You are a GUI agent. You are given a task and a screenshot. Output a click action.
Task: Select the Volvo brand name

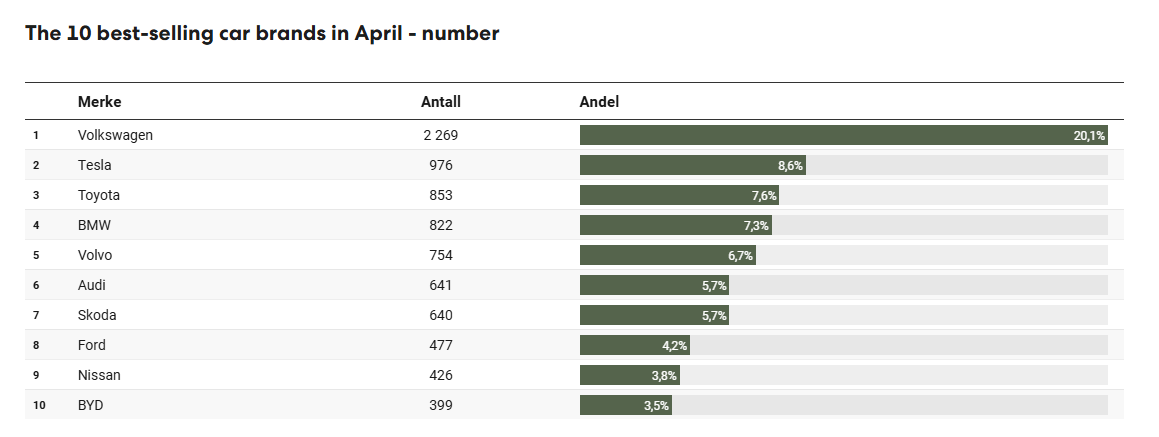[95, 255]
